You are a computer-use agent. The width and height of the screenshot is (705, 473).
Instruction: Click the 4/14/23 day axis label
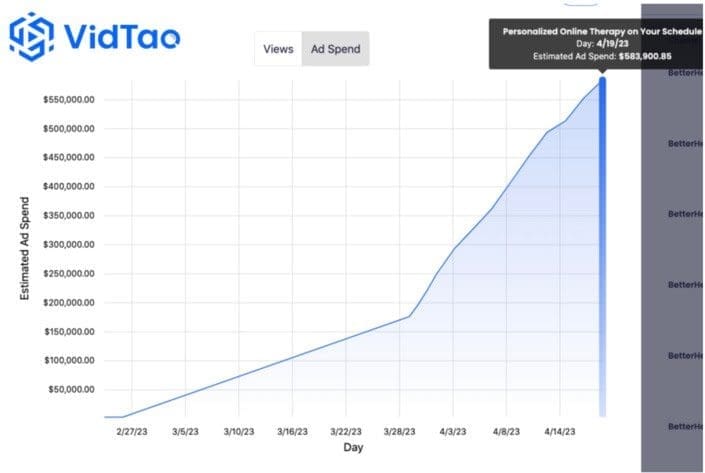(x=561, y=431)
